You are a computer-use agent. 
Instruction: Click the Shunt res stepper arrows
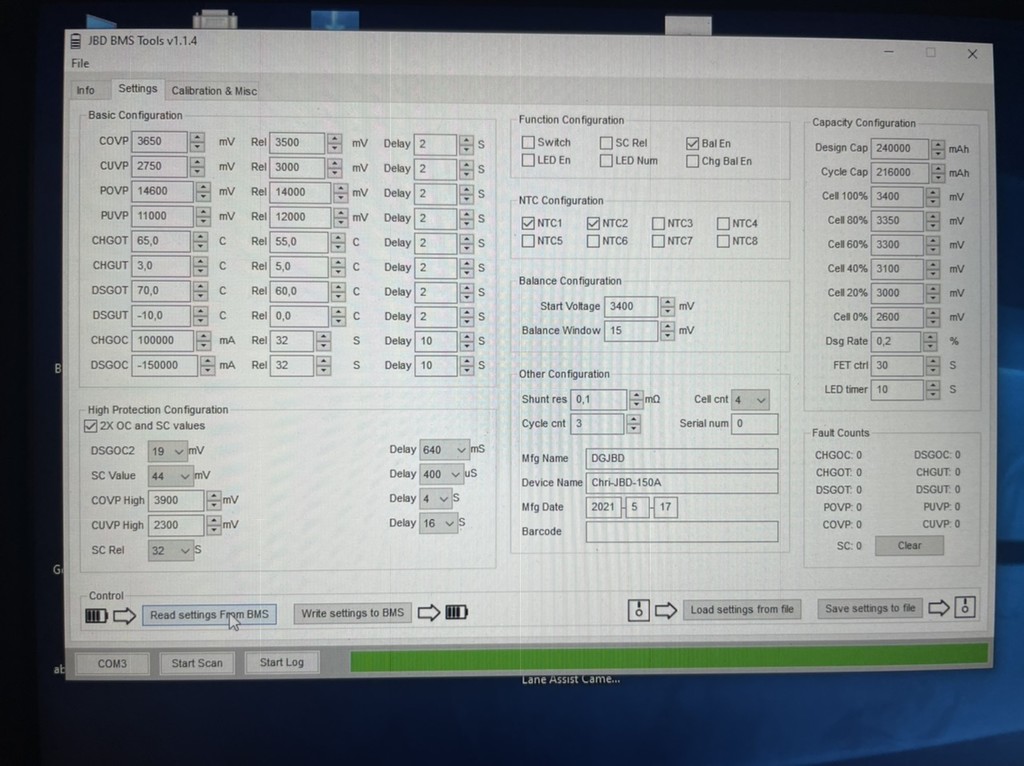tap(635, 399)
